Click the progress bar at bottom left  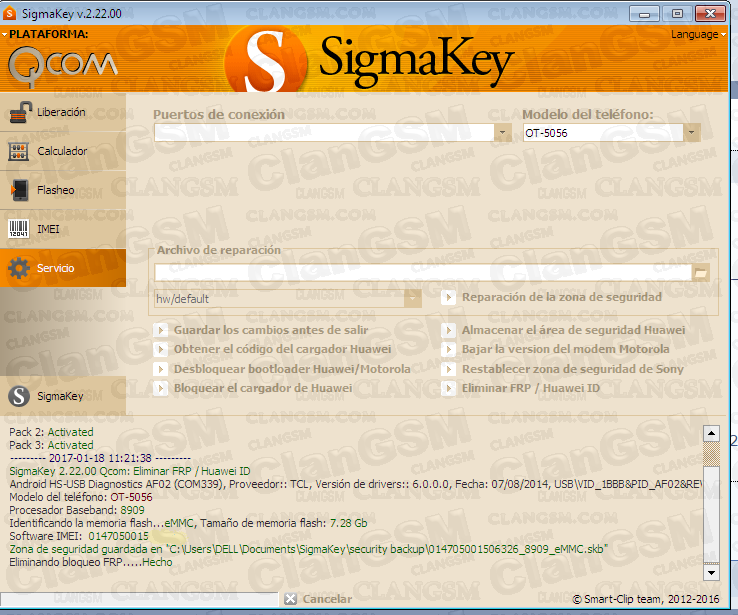point(139,599)
